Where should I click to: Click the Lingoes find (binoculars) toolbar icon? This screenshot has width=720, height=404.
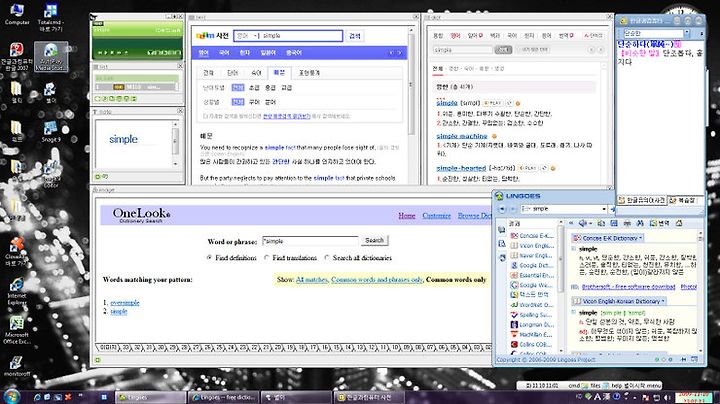(x=640, y=223)
